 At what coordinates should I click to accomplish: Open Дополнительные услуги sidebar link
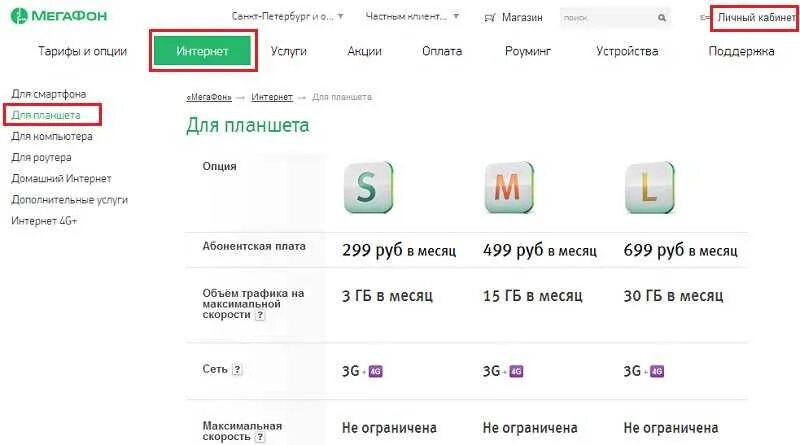pyautogui.click(x=69, y=200)
